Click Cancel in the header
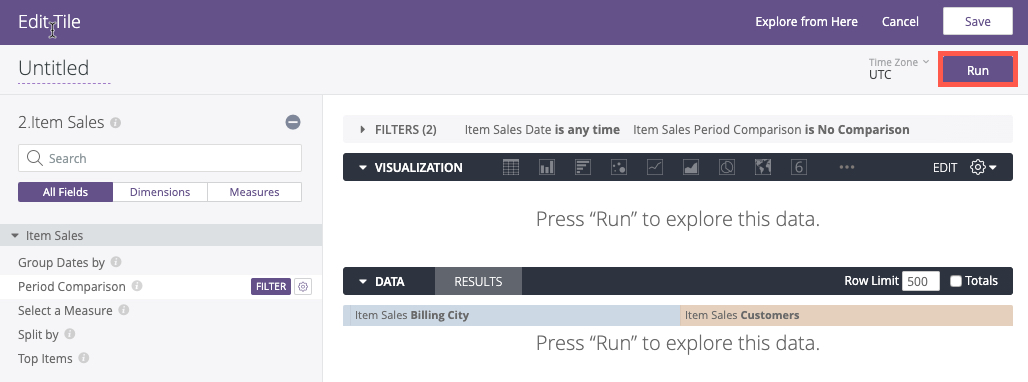Image resolution: width=1028 pixels, height=382 pixels. 900,22
